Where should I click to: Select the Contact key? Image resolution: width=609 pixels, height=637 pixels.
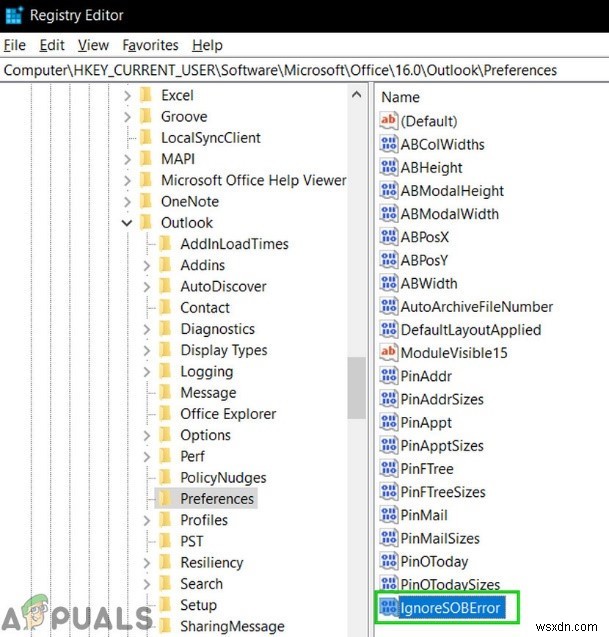pyautogui.click(x=205, y=308)
